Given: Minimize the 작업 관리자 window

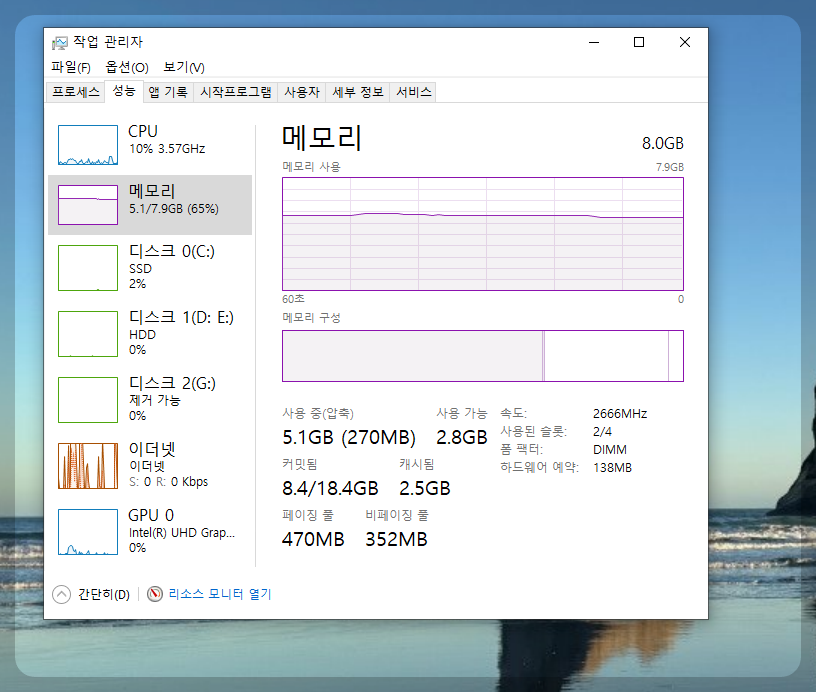Looking at the screenshot, I should pos(594,42).
